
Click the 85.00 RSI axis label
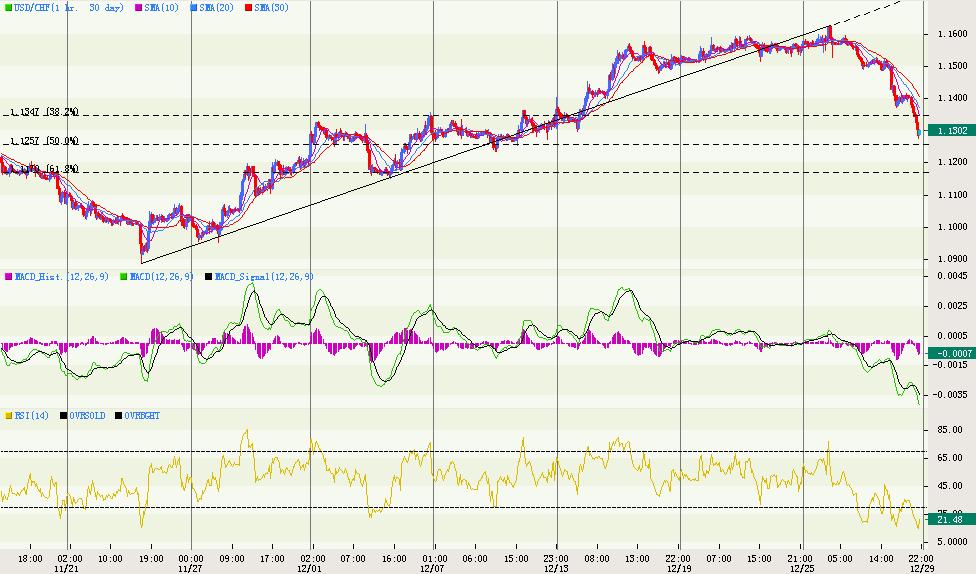tap(950, 430)
